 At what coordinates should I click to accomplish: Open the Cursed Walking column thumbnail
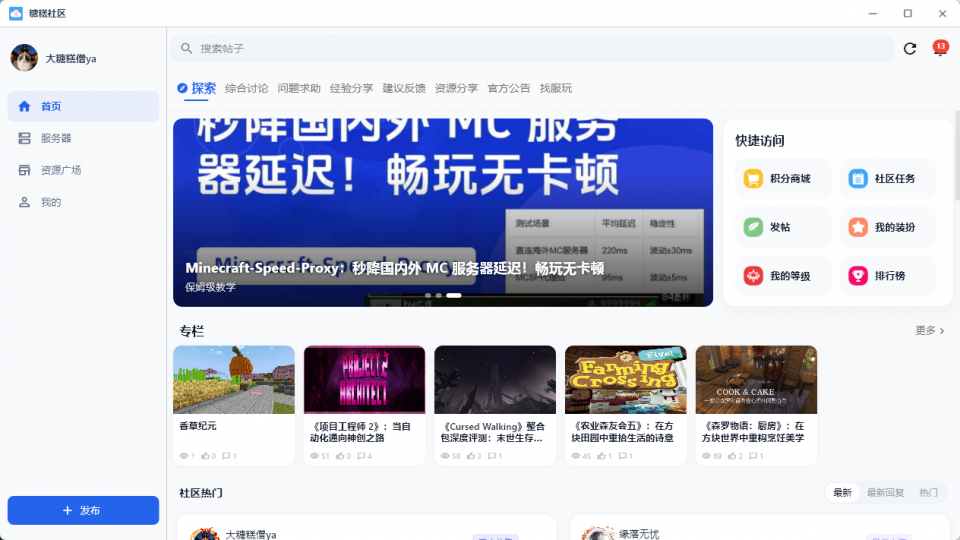495,380
